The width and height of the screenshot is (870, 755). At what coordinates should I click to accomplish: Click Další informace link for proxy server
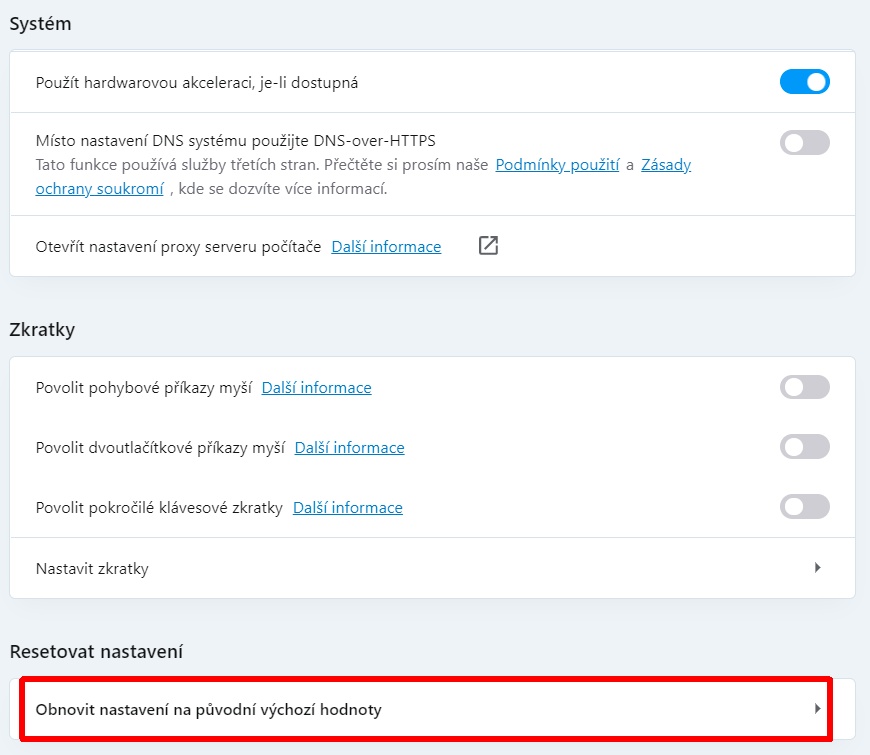386,246
